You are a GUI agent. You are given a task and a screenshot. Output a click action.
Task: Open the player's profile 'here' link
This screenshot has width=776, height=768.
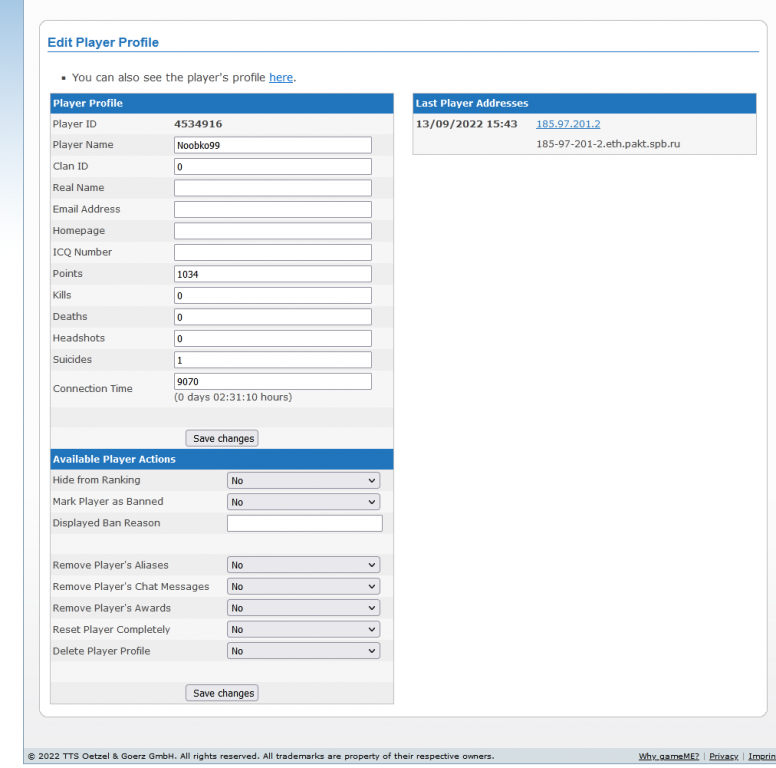point(281,77)
